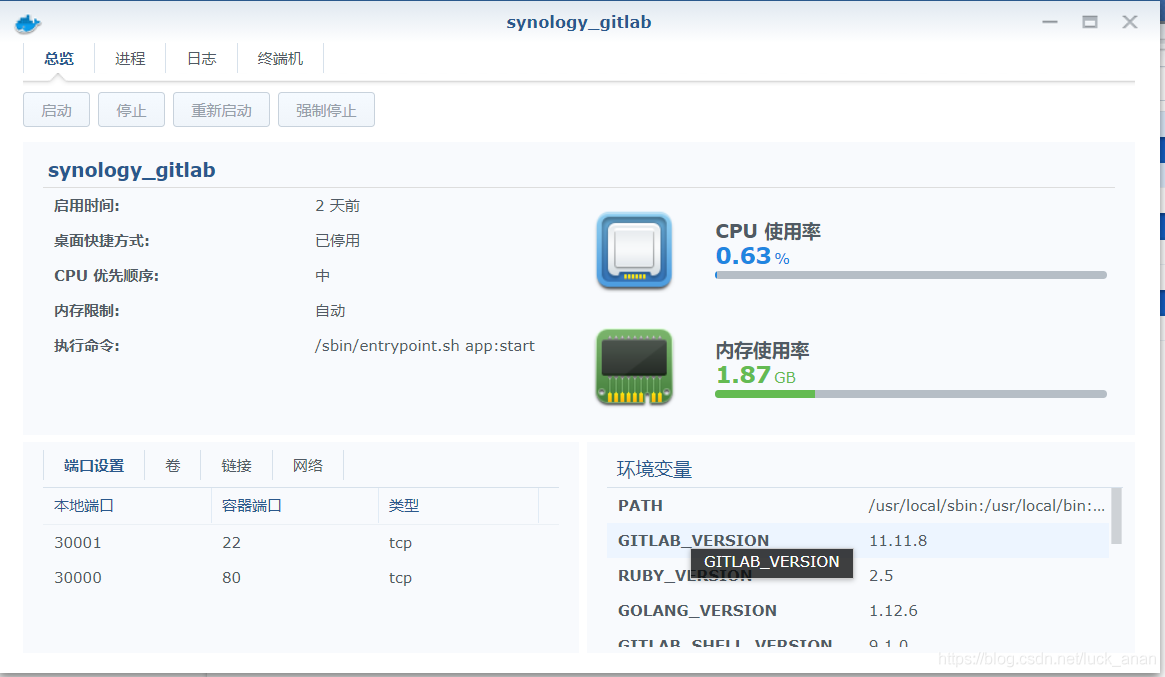Click the 0.63 % CPU usage value
This screenshot has width=1165, height=677.
pyautogui.click(x=752, y=256)
